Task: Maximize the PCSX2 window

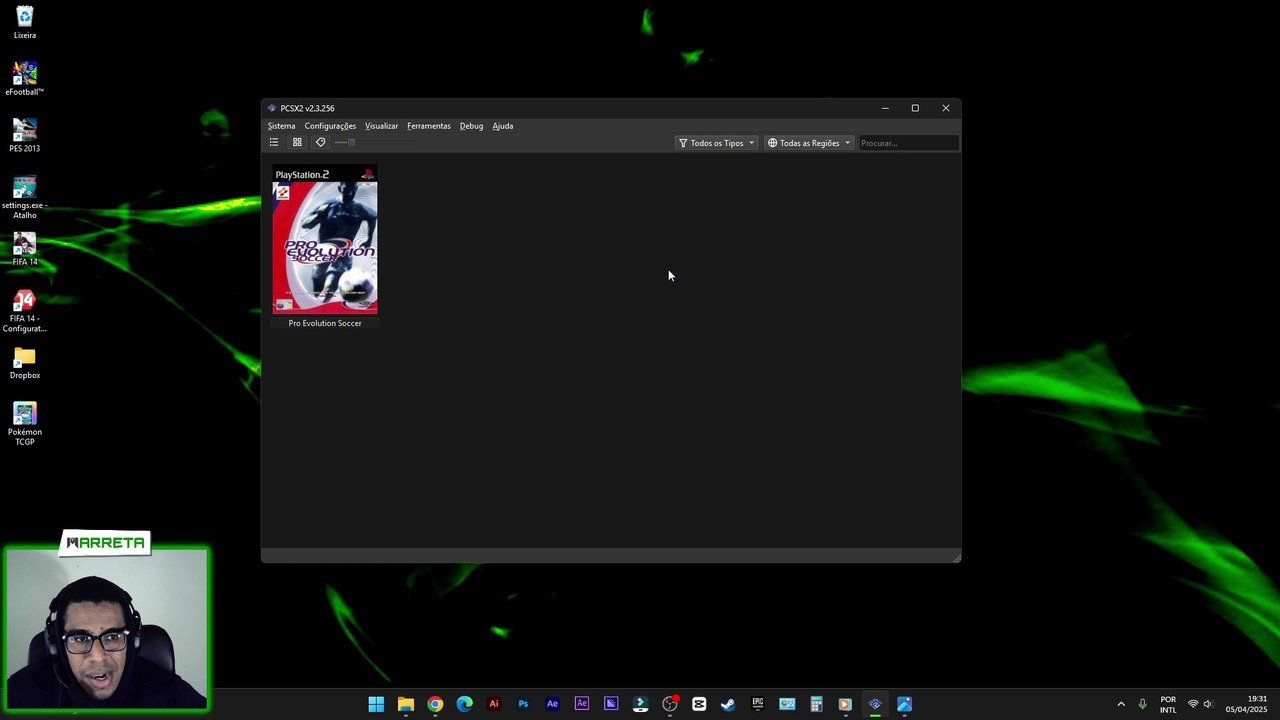Action: tap(915, 108)
